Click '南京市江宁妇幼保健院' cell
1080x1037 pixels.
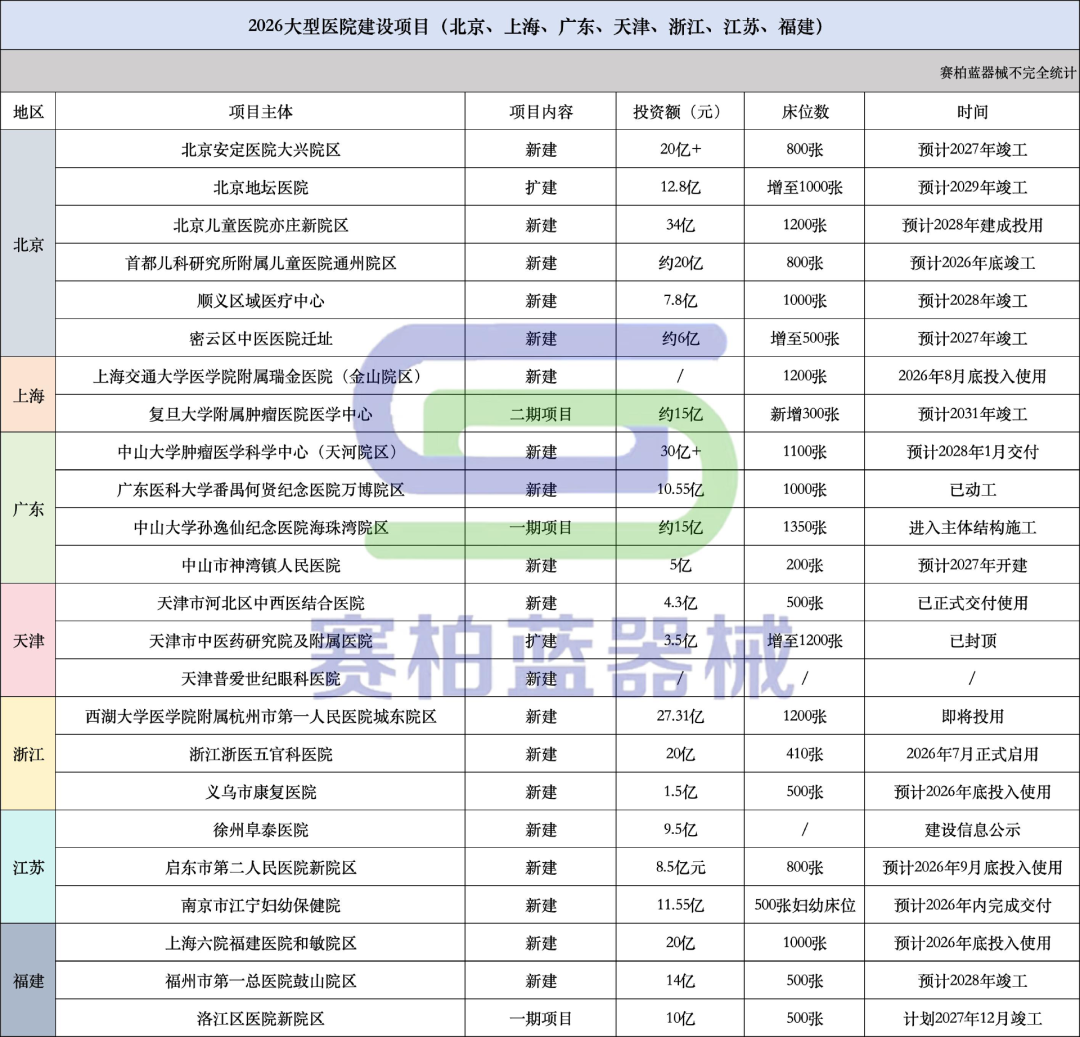pyautogui.click(x=260, y=905)
